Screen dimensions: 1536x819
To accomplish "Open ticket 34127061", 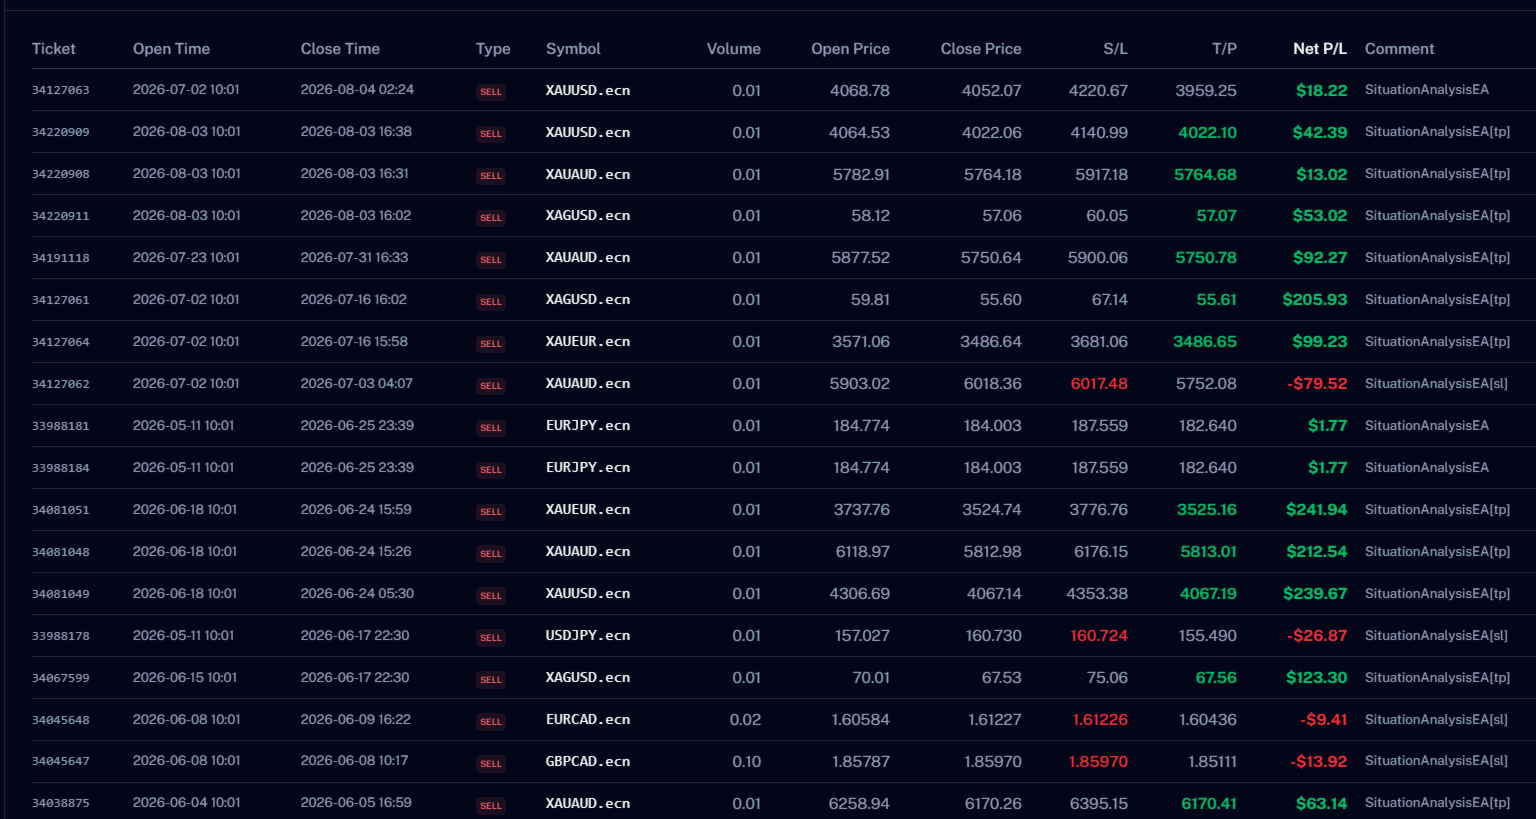I will (x=61, y=300).
